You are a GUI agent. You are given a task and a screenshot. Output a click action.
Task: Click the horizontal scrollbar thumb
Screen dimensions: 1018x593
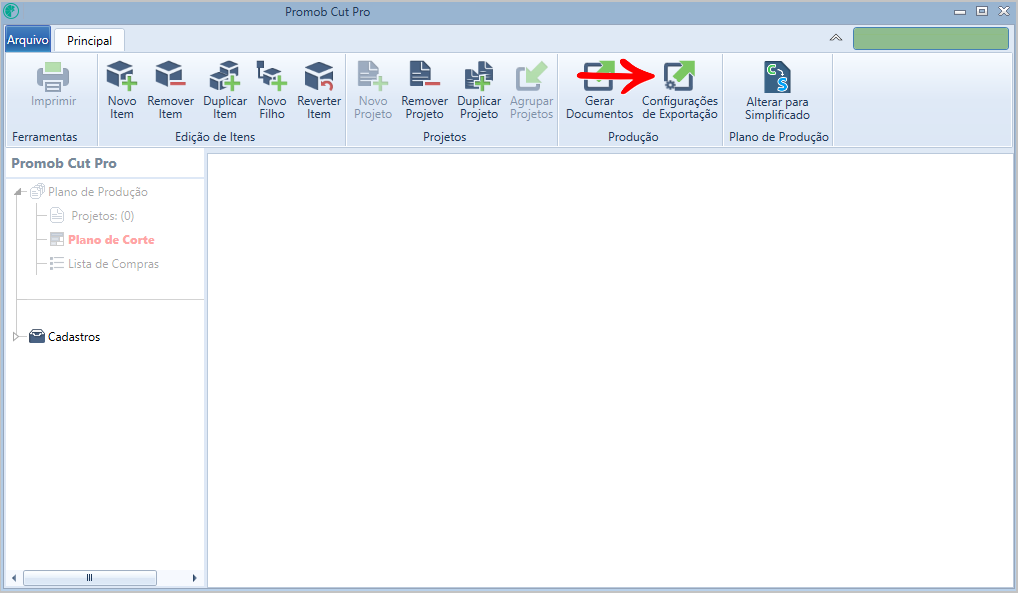click(x=90, y=577)
